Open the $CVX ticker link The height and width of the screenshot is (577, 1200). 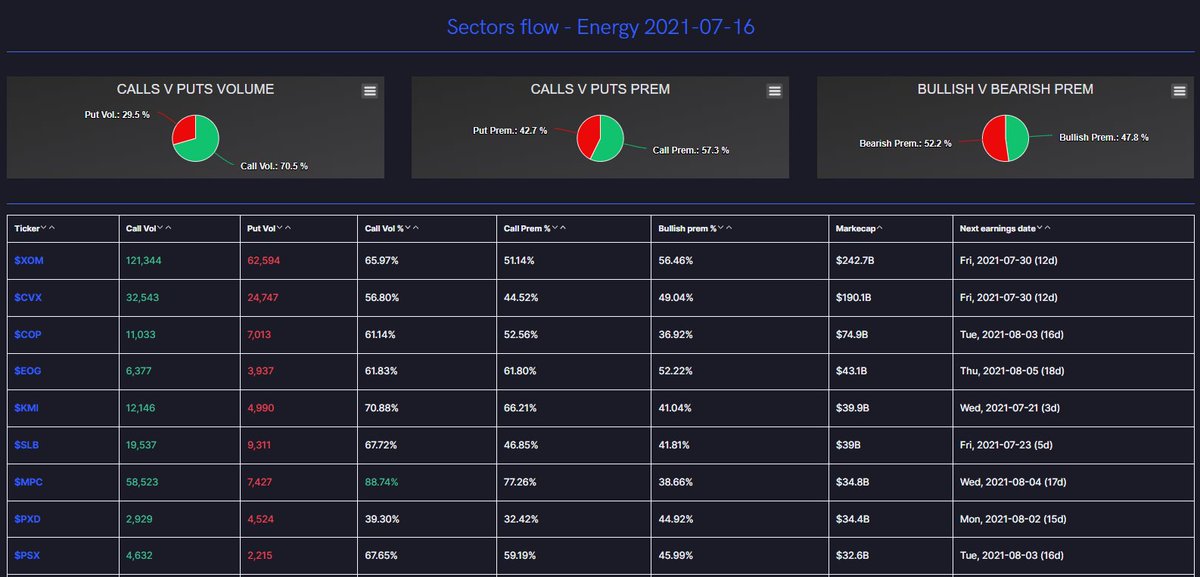28,297
